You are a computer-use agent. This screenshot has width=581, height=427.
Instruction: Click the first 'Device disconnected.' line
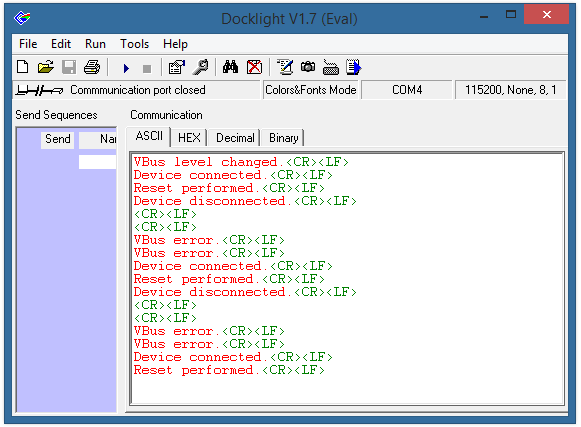tap(245, 201)
